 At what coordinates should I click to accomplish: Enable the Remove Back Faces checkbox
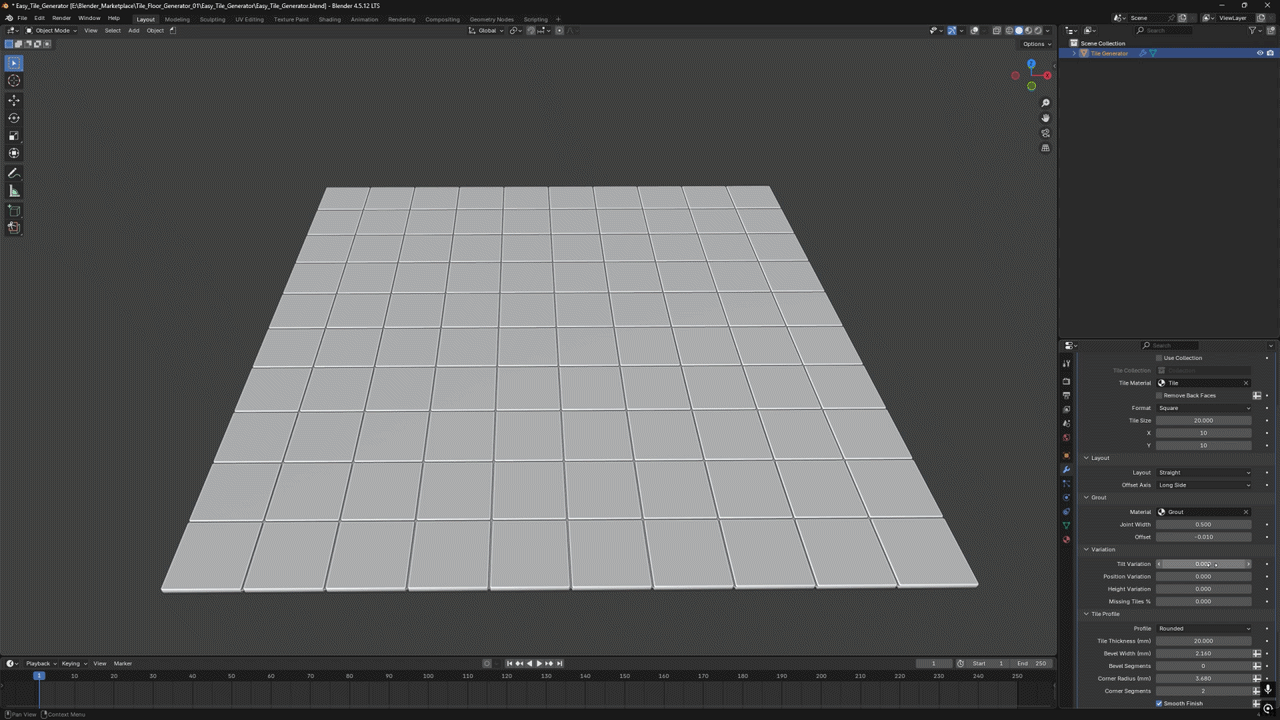[1159, 396]
